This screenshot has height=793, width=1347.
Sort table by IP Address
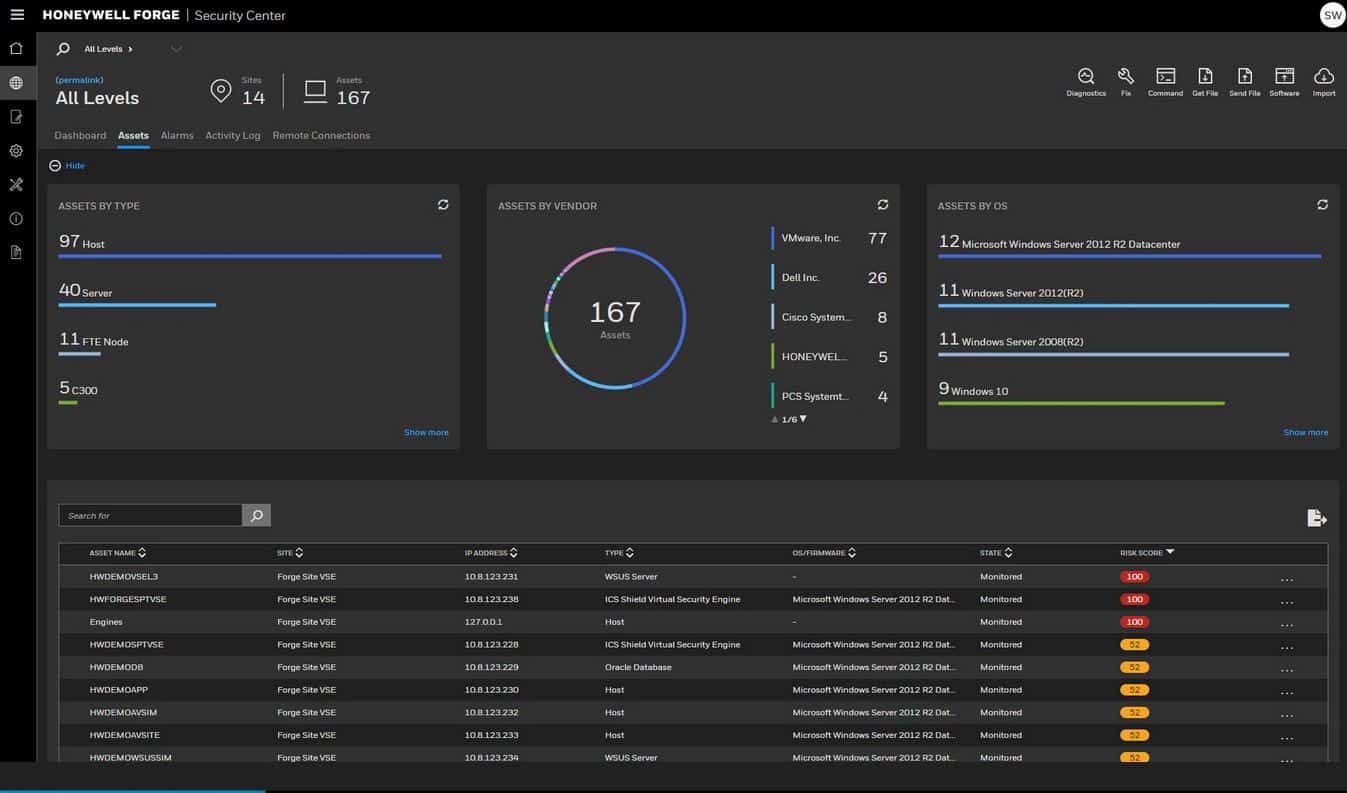492,553
